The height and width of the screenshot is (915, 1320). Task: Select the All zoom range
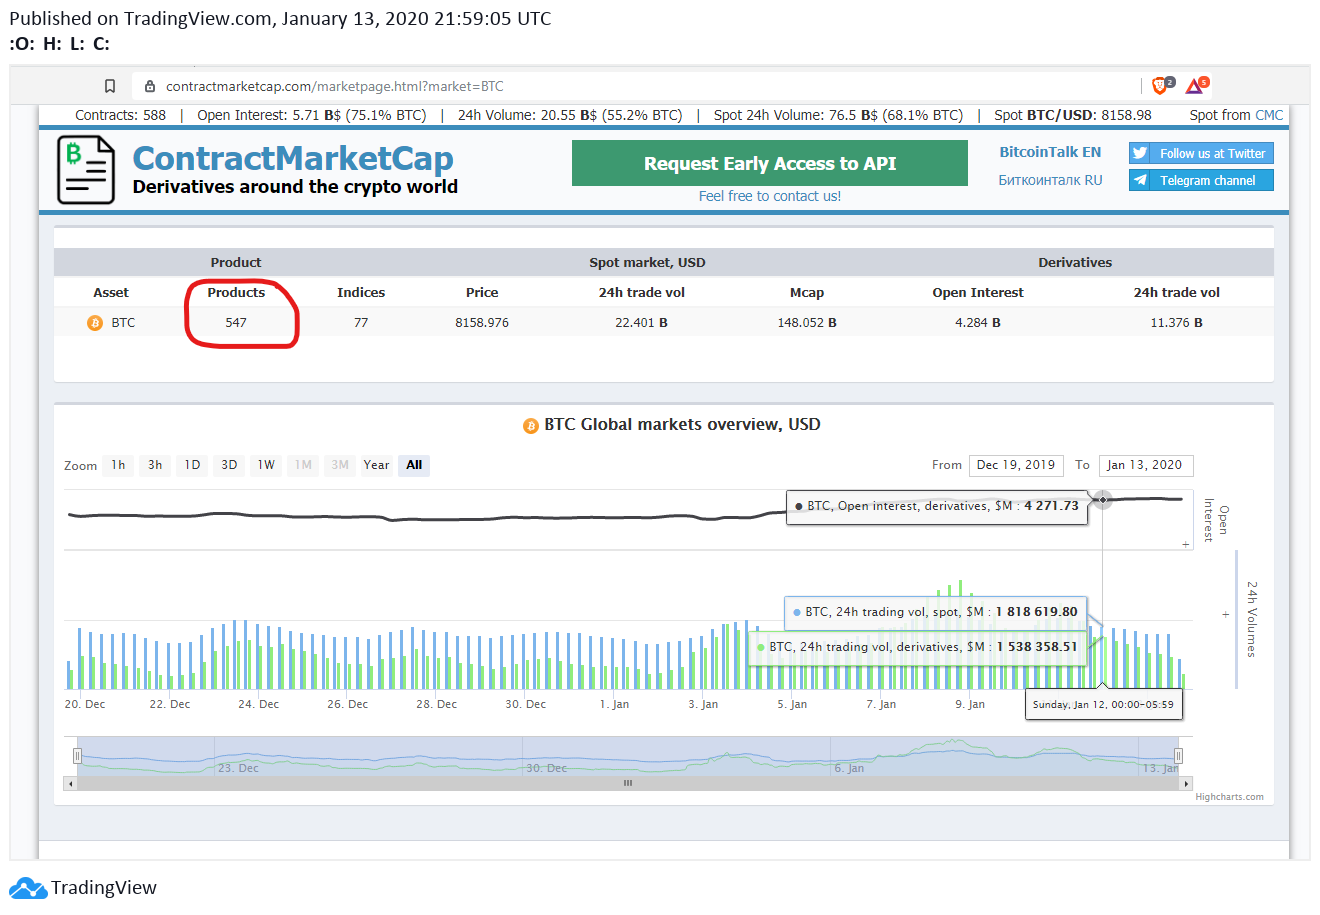[x=414, y=465]
